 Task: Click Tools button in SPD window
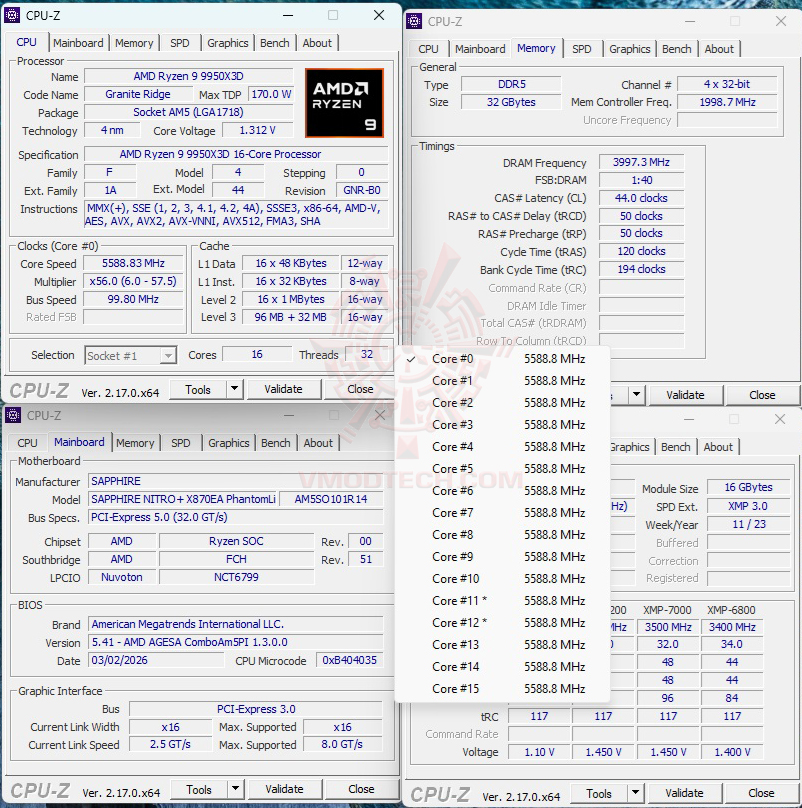tap(599, 793)
